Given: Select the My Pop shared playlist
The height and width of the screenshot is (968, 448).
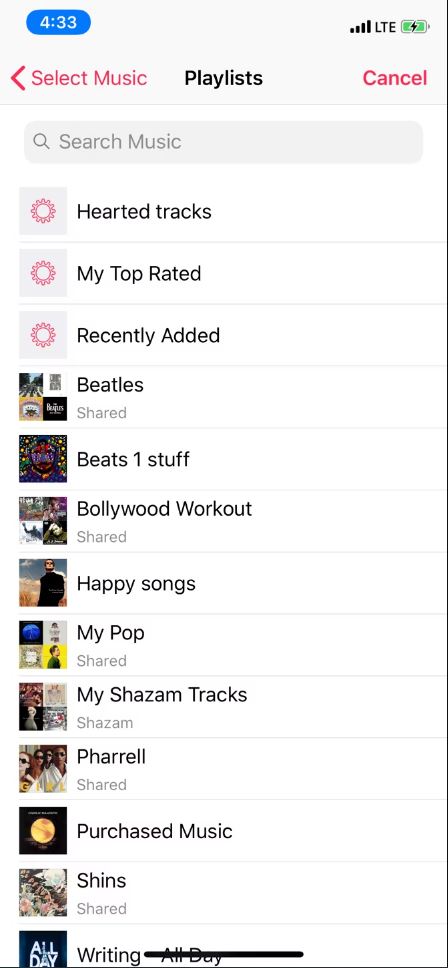Looking at the screenshot, I should pyautogui.click(x=233, y=645).
